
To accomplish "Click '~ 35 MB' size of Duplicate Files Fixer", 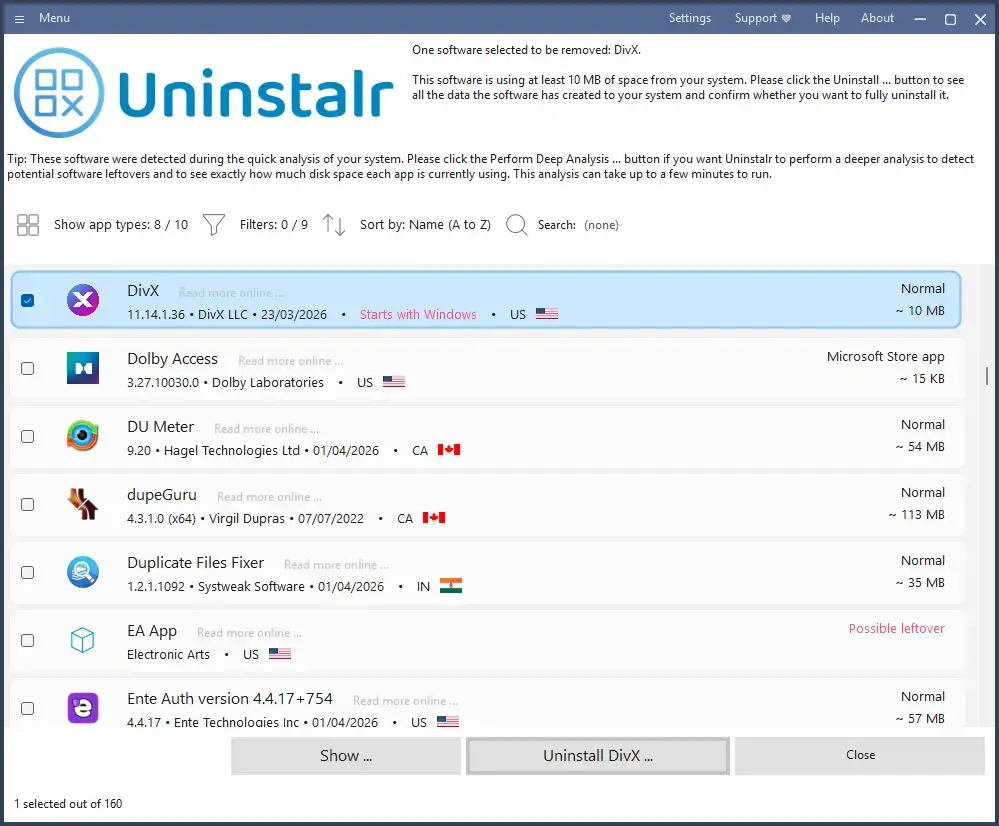I will pos(919,583).
